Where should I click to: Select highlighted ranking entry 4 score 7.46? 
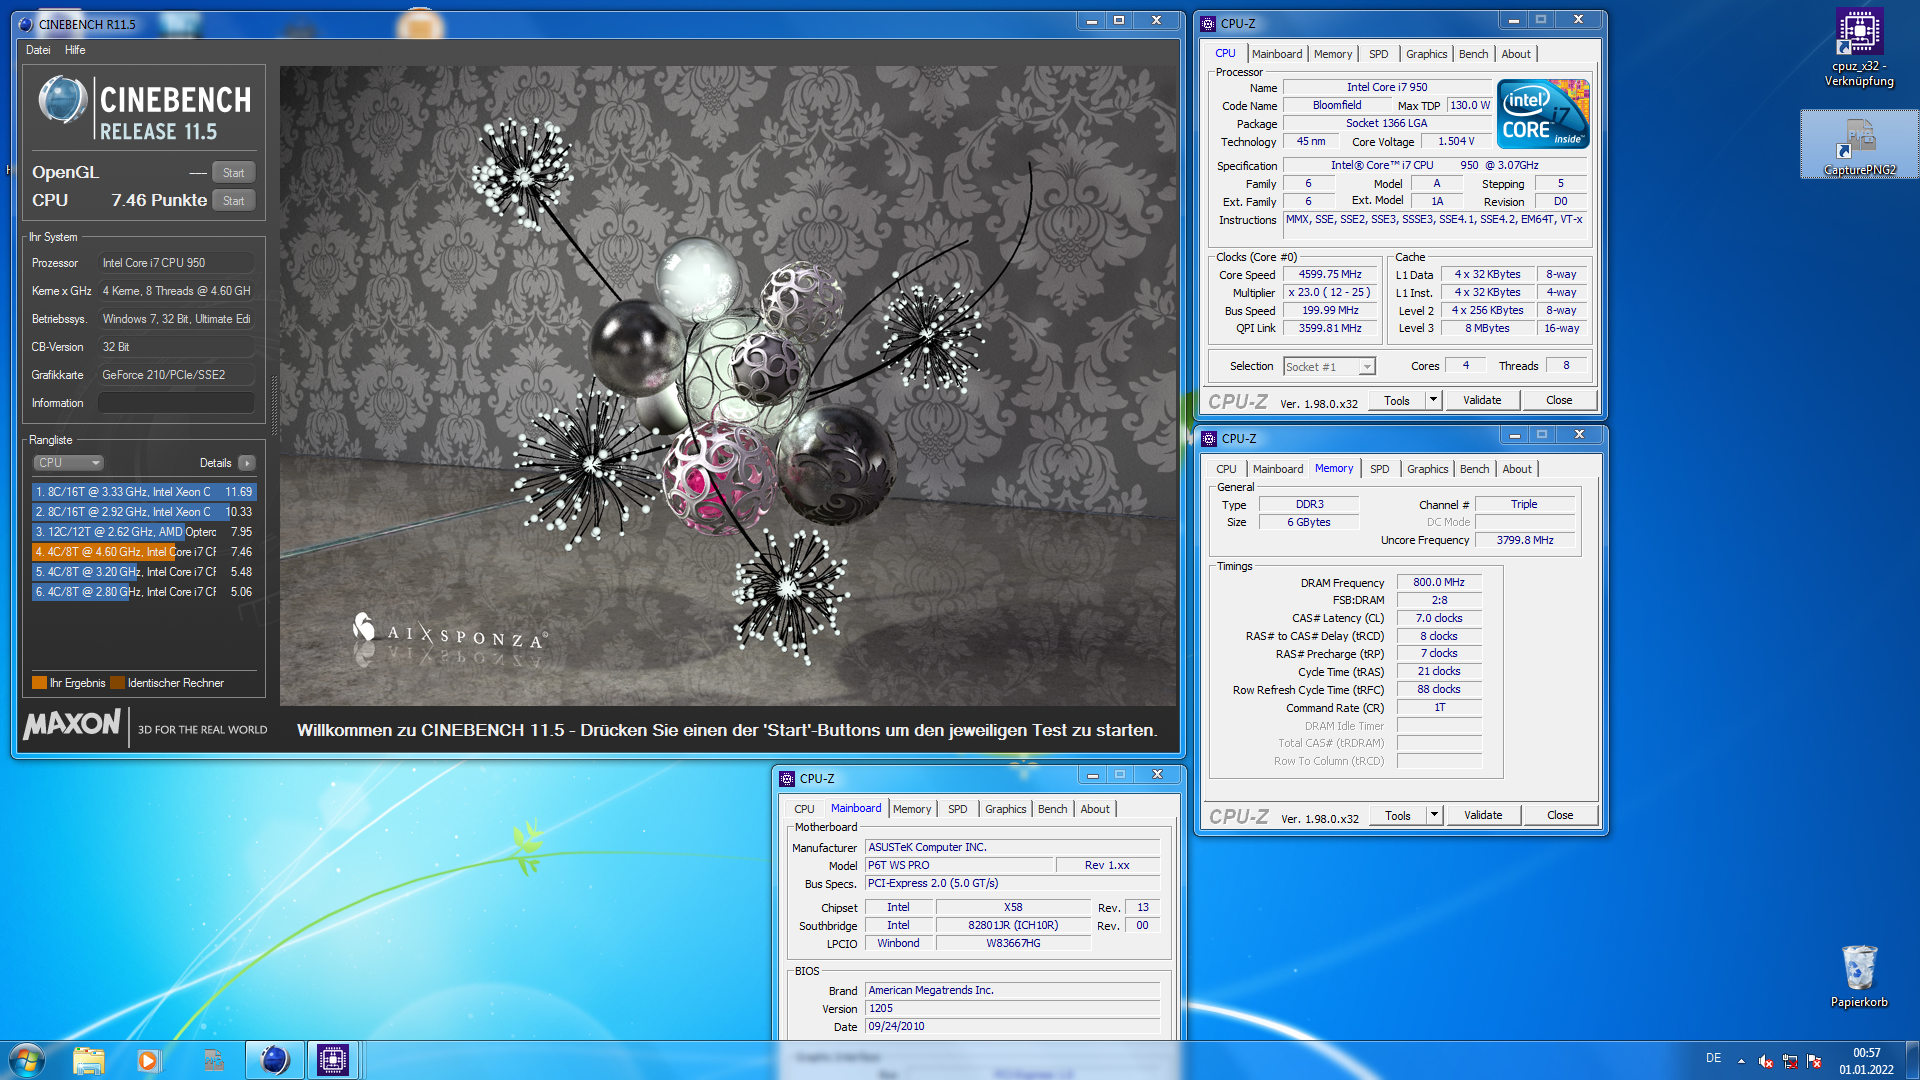point(144,552)
